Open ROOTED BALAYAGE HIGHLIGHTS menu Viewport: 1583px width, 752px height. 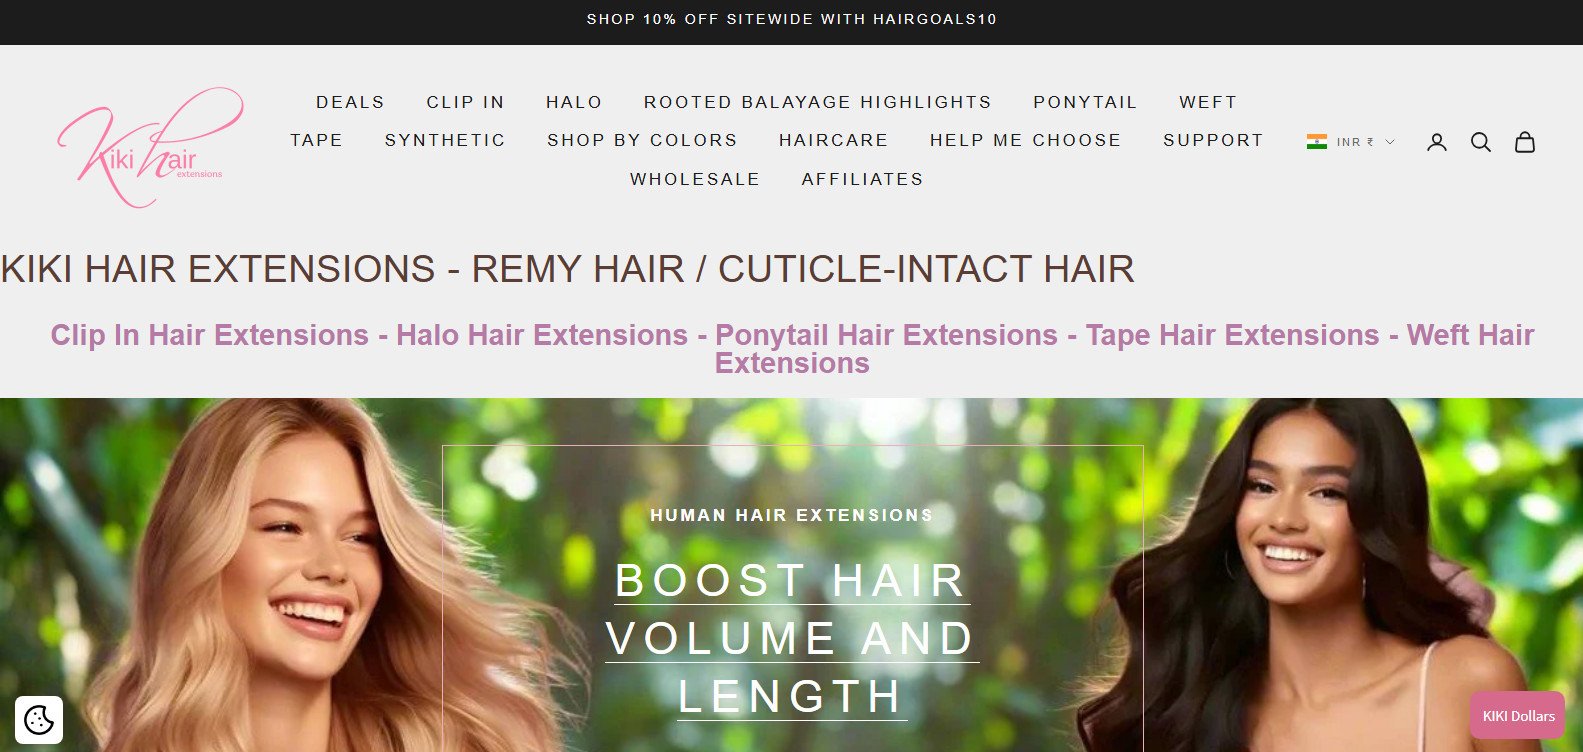pos(818,102)
